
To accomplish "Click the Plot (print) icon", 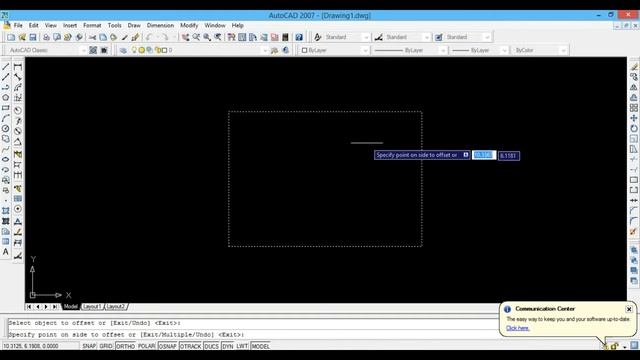I will click(46, 37).
